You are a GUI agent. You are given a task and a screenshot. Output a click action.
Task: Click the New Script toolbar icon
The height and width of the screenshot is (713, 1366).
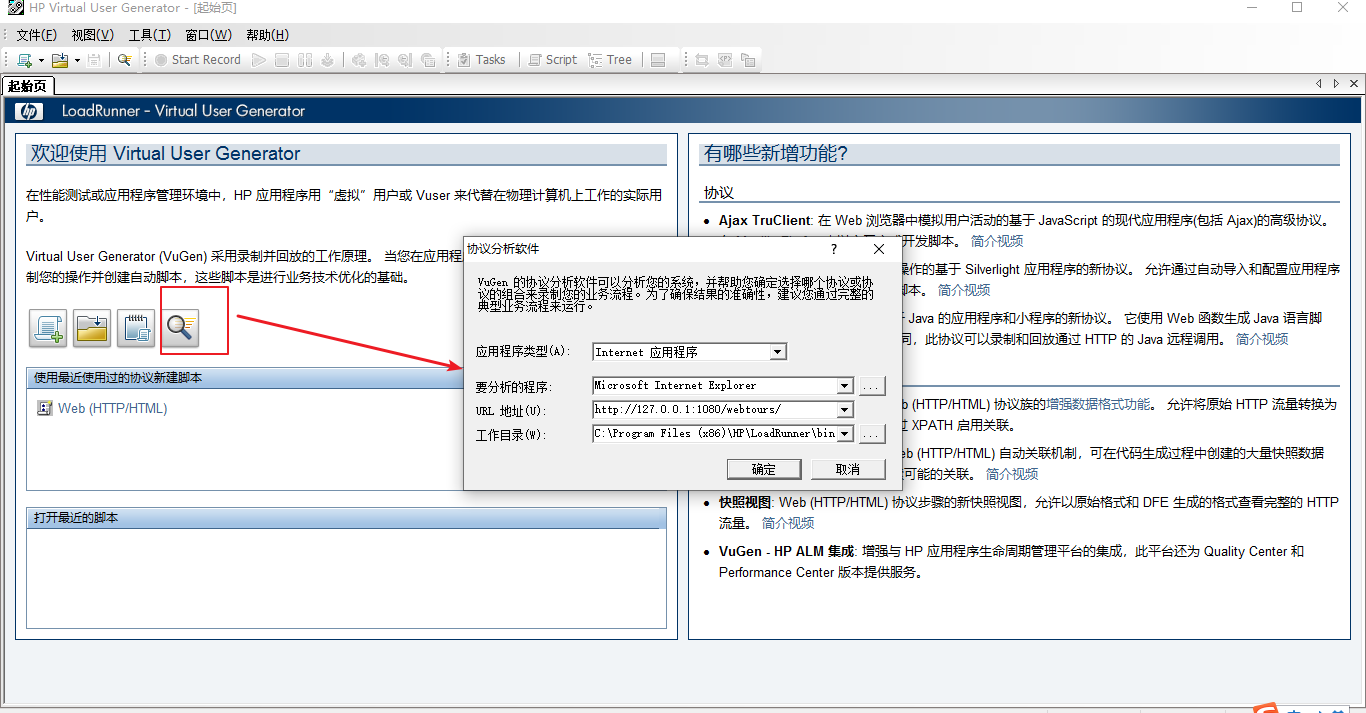(x=24, y=60)
